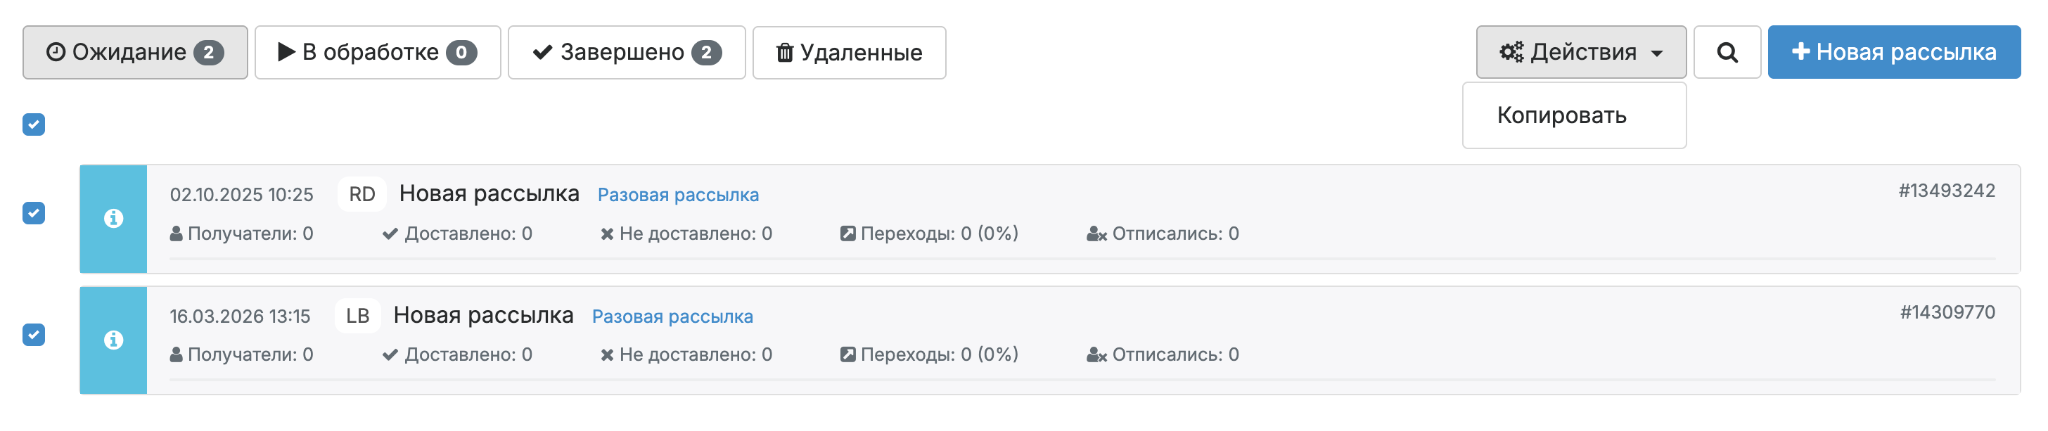
Task: Click mailing ID #13493242
Action: (1946, 191)
